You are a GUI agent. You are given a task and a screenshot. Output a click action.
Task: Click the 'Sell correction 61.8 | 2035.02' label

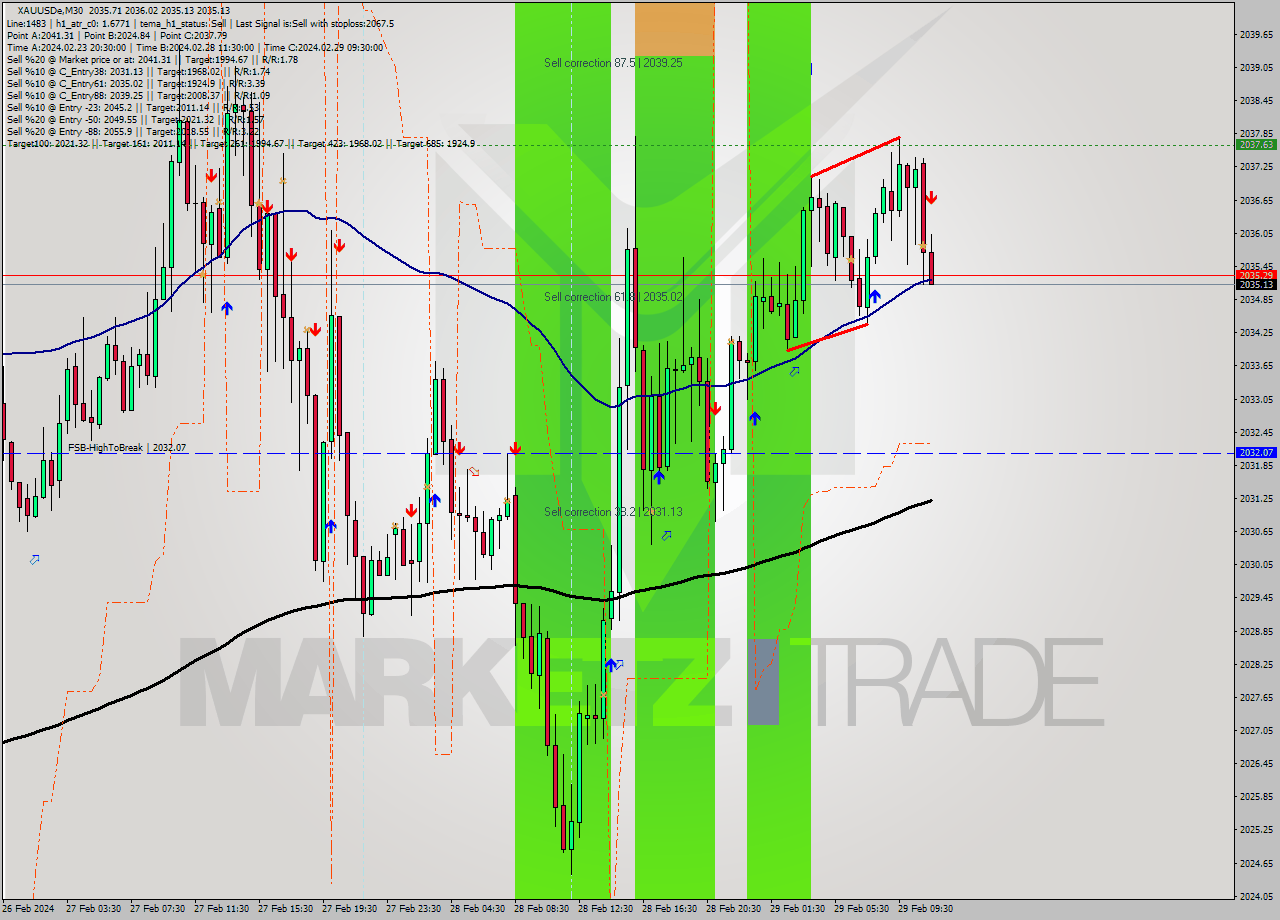[613, 297]
